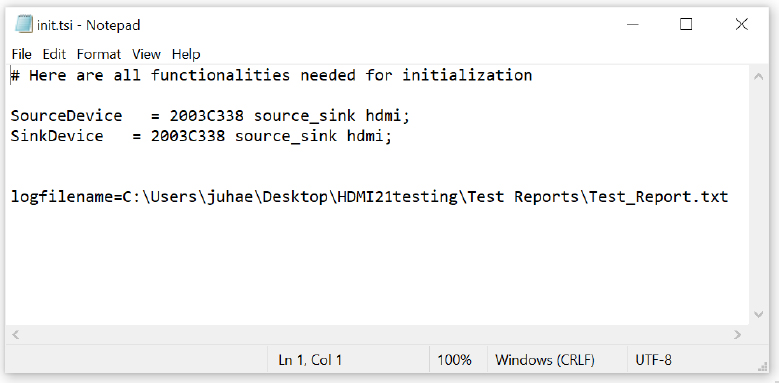Close the init.tsi Notepad window
This screenshot has height=383, width=779.
(741, 24)
